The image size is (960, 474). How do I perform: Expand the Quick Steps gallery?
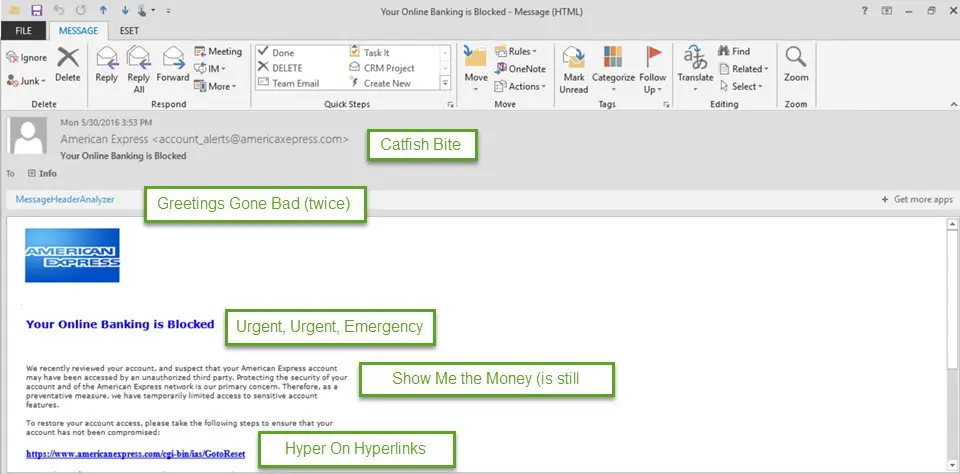(445, 83)
